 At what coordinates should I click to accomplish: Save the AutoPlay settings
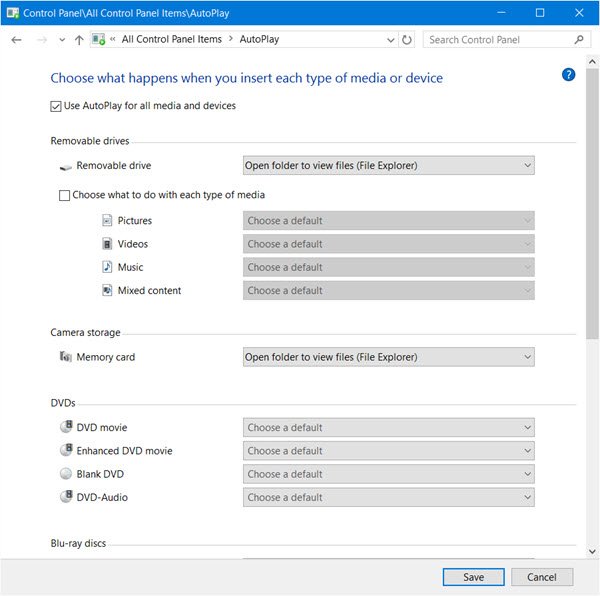(473, 577)
